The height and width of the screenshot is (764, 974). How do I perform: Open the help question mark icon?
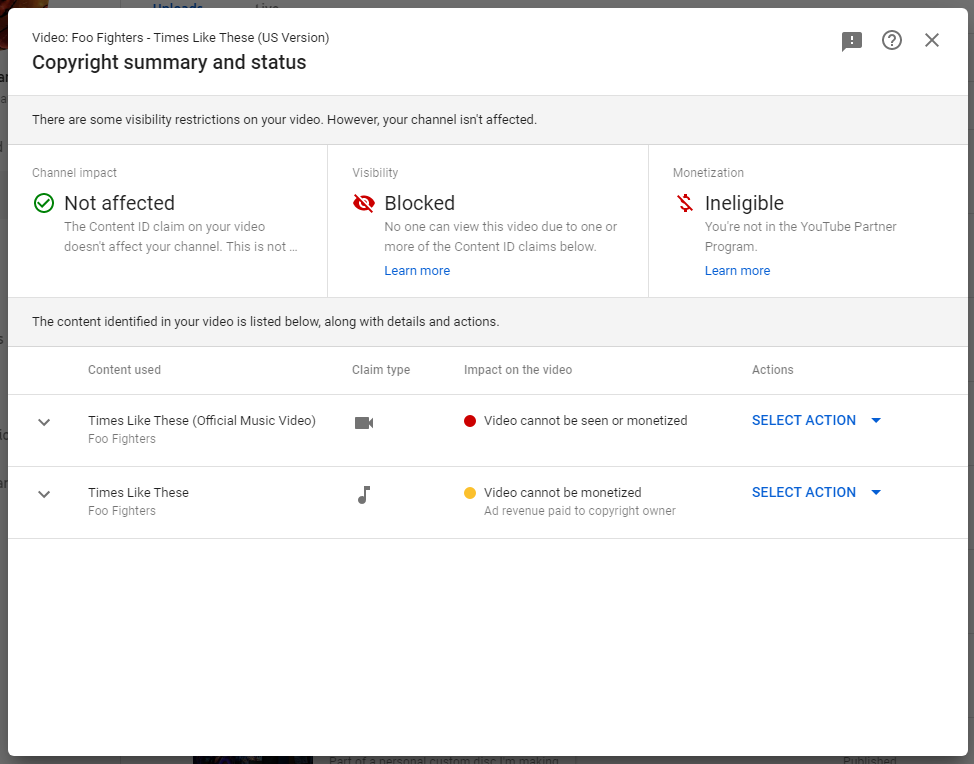pyautogui.click(x=892, y=40)
